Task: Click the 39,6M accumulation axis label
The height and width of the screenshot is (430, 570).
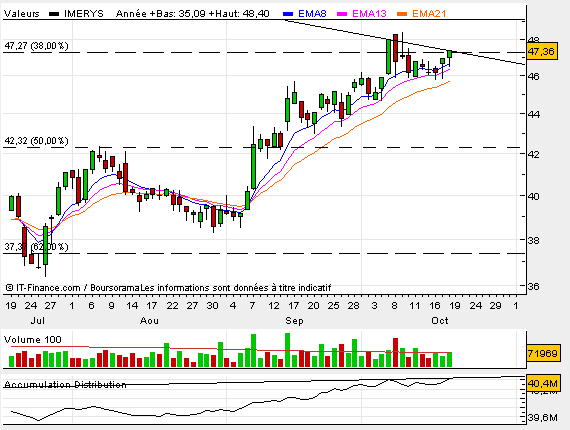Action: [542, 418]
